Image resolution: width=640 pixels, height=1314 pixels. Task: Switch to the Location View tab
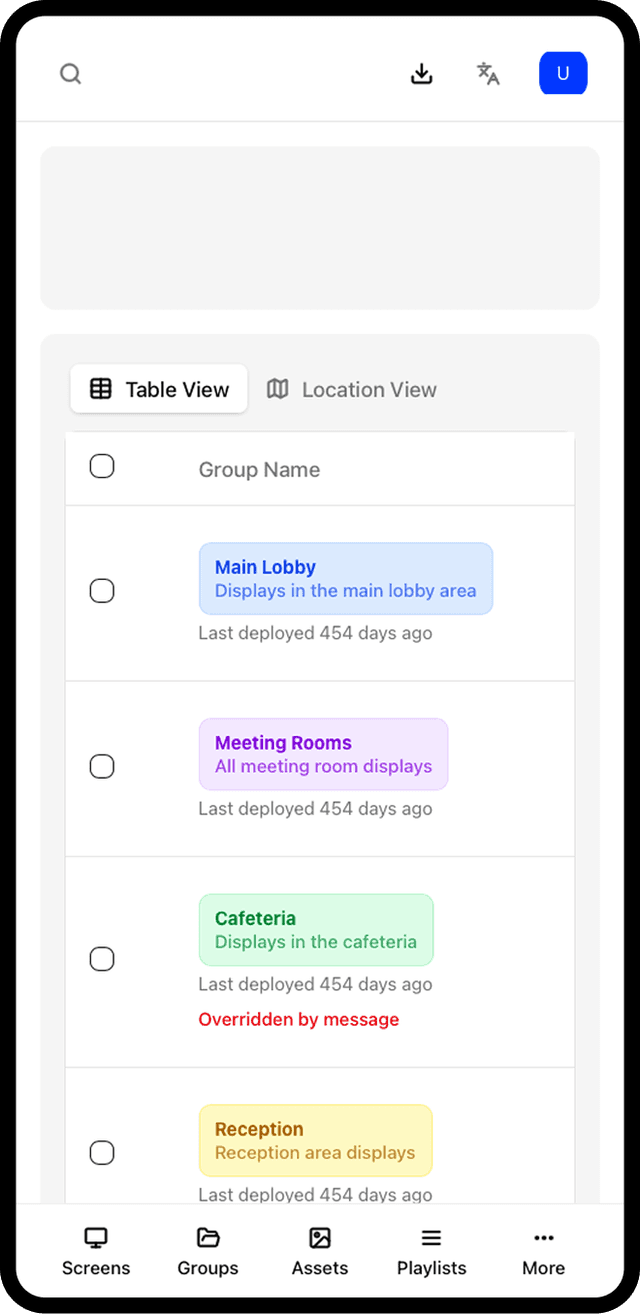352,389
